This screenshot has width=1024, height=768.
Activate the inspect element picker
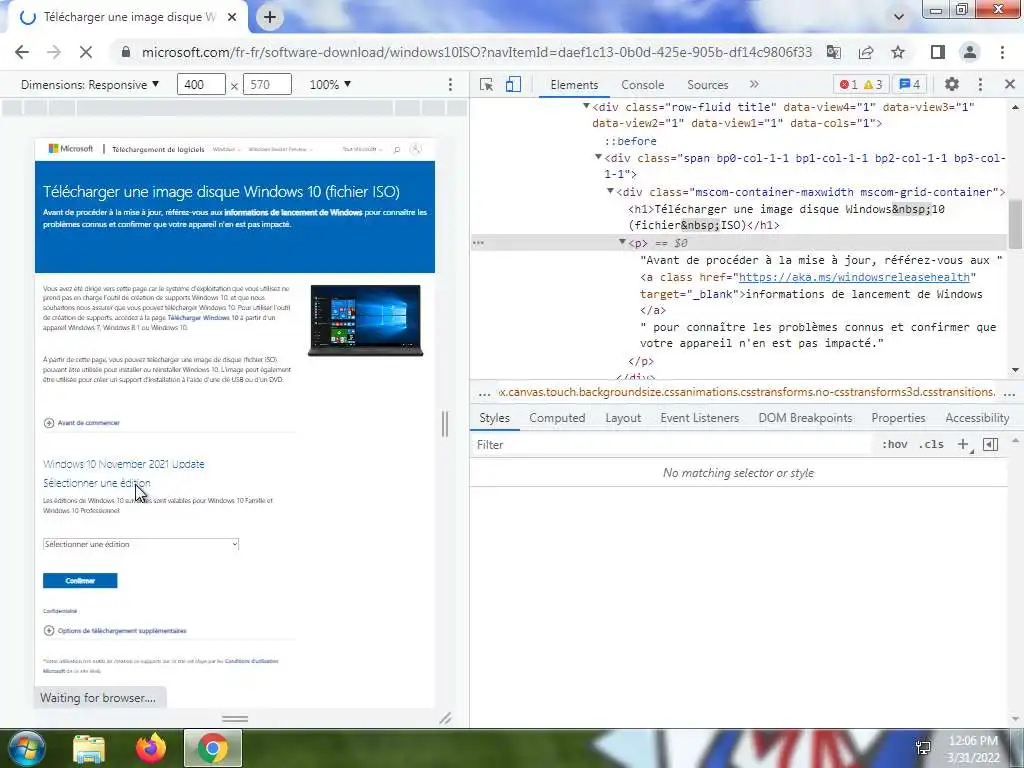tap(486, 84)
